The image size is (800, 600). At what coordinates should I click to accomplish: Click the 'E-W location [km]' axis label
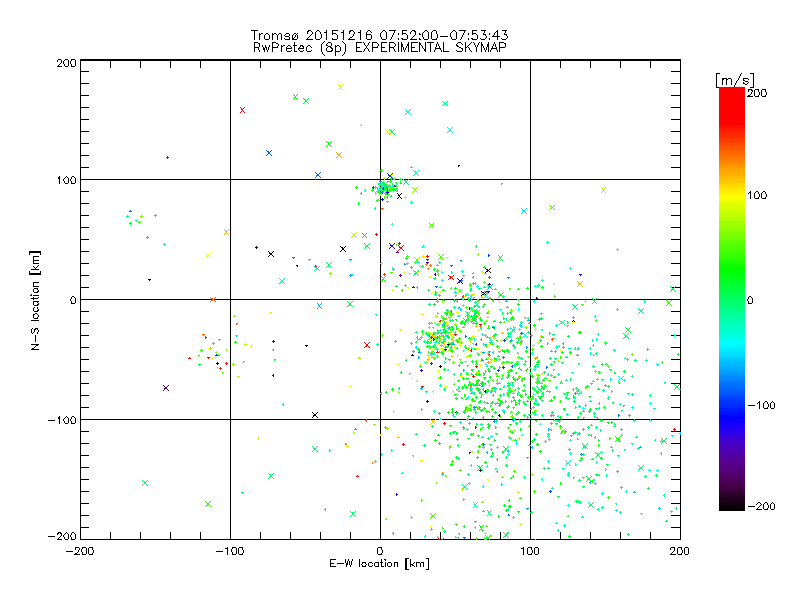(x=379, y=563)
